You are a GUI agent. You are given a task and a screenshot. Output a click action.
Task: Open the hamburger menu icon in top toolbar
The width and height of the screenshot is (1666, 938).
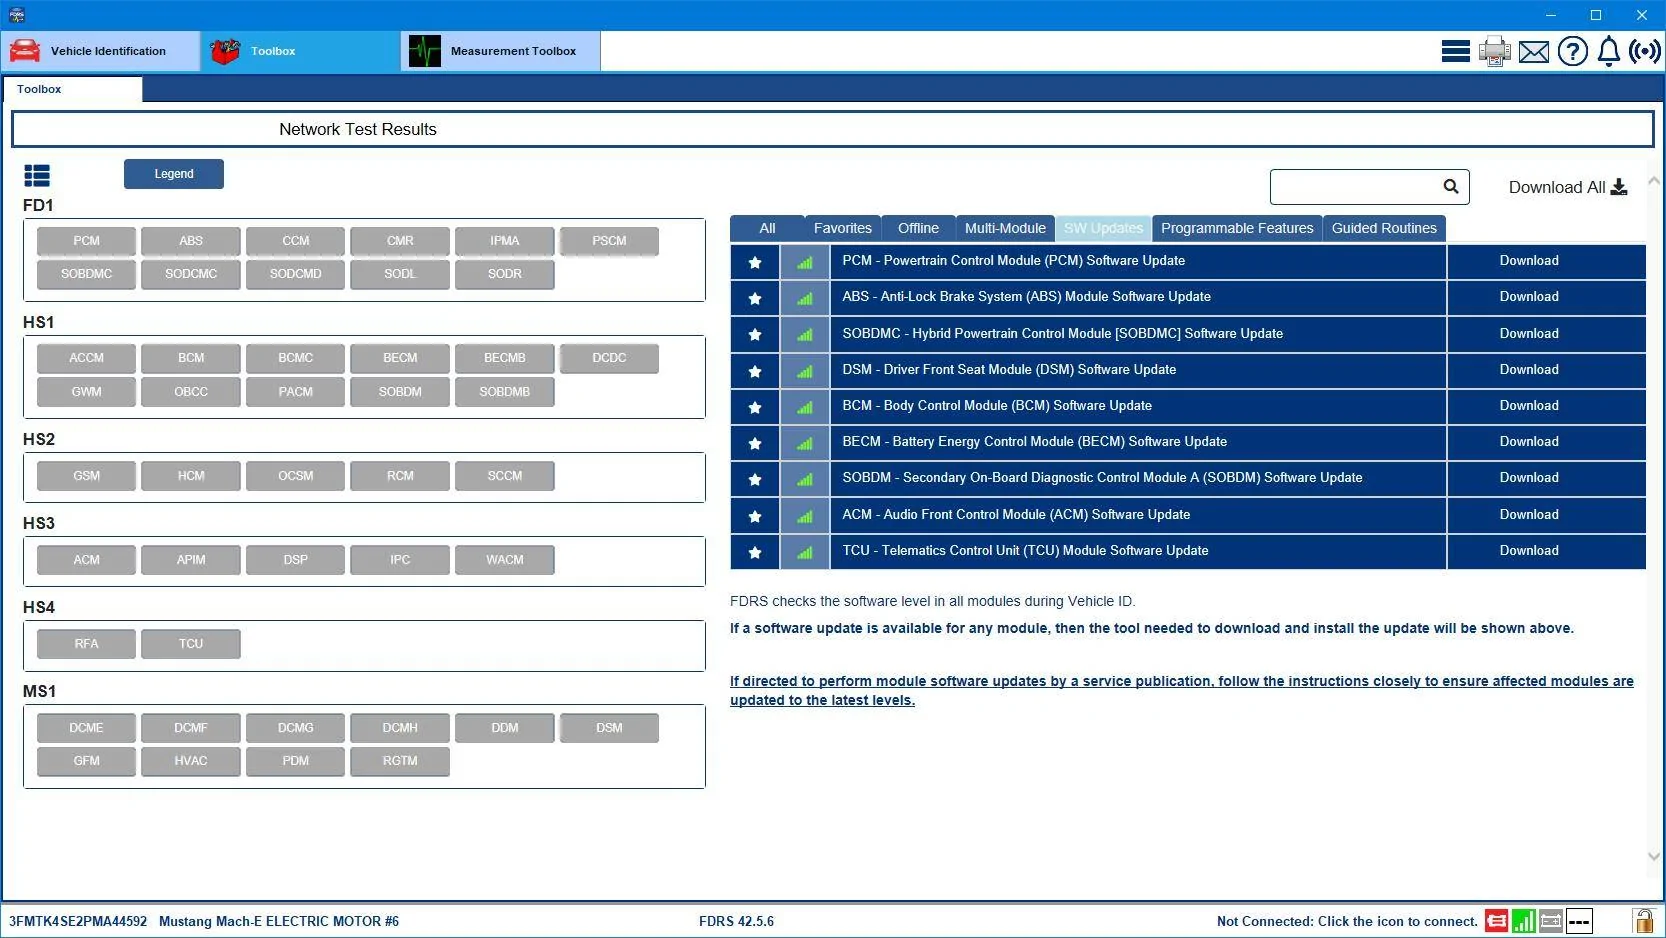[x=1455, y=51]
